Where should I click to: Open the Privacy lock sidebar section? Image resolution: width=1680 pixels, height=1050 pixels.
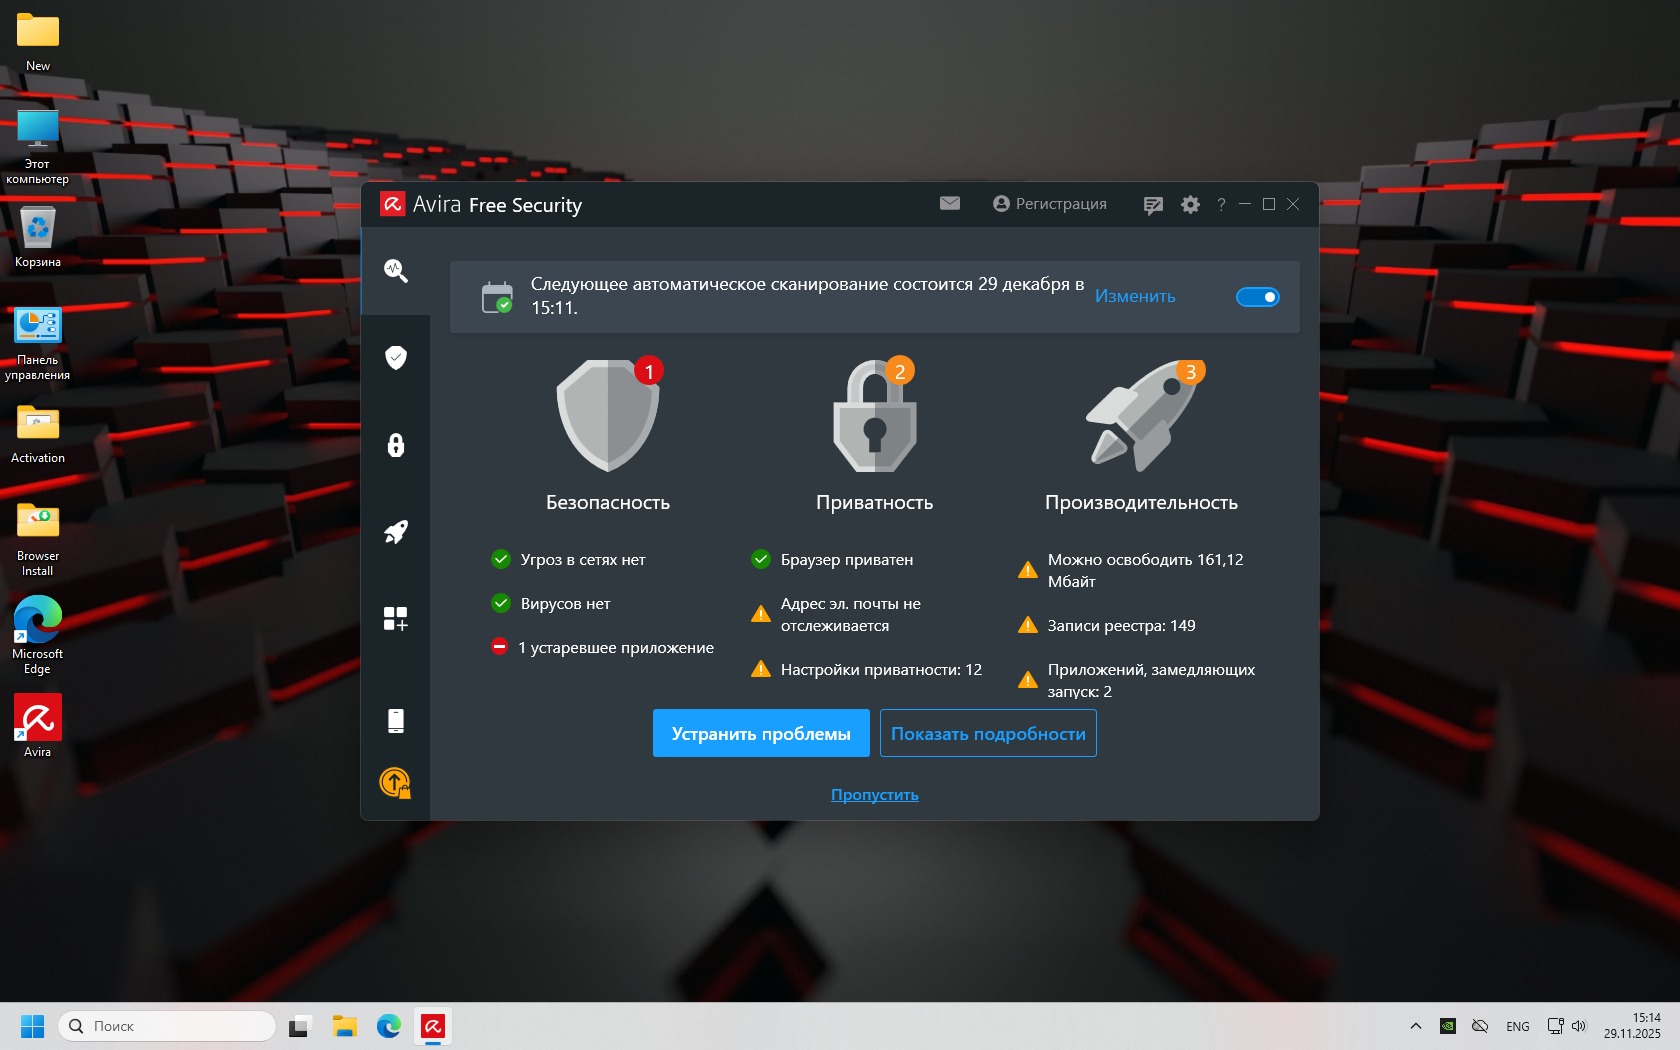coord(396,445)
